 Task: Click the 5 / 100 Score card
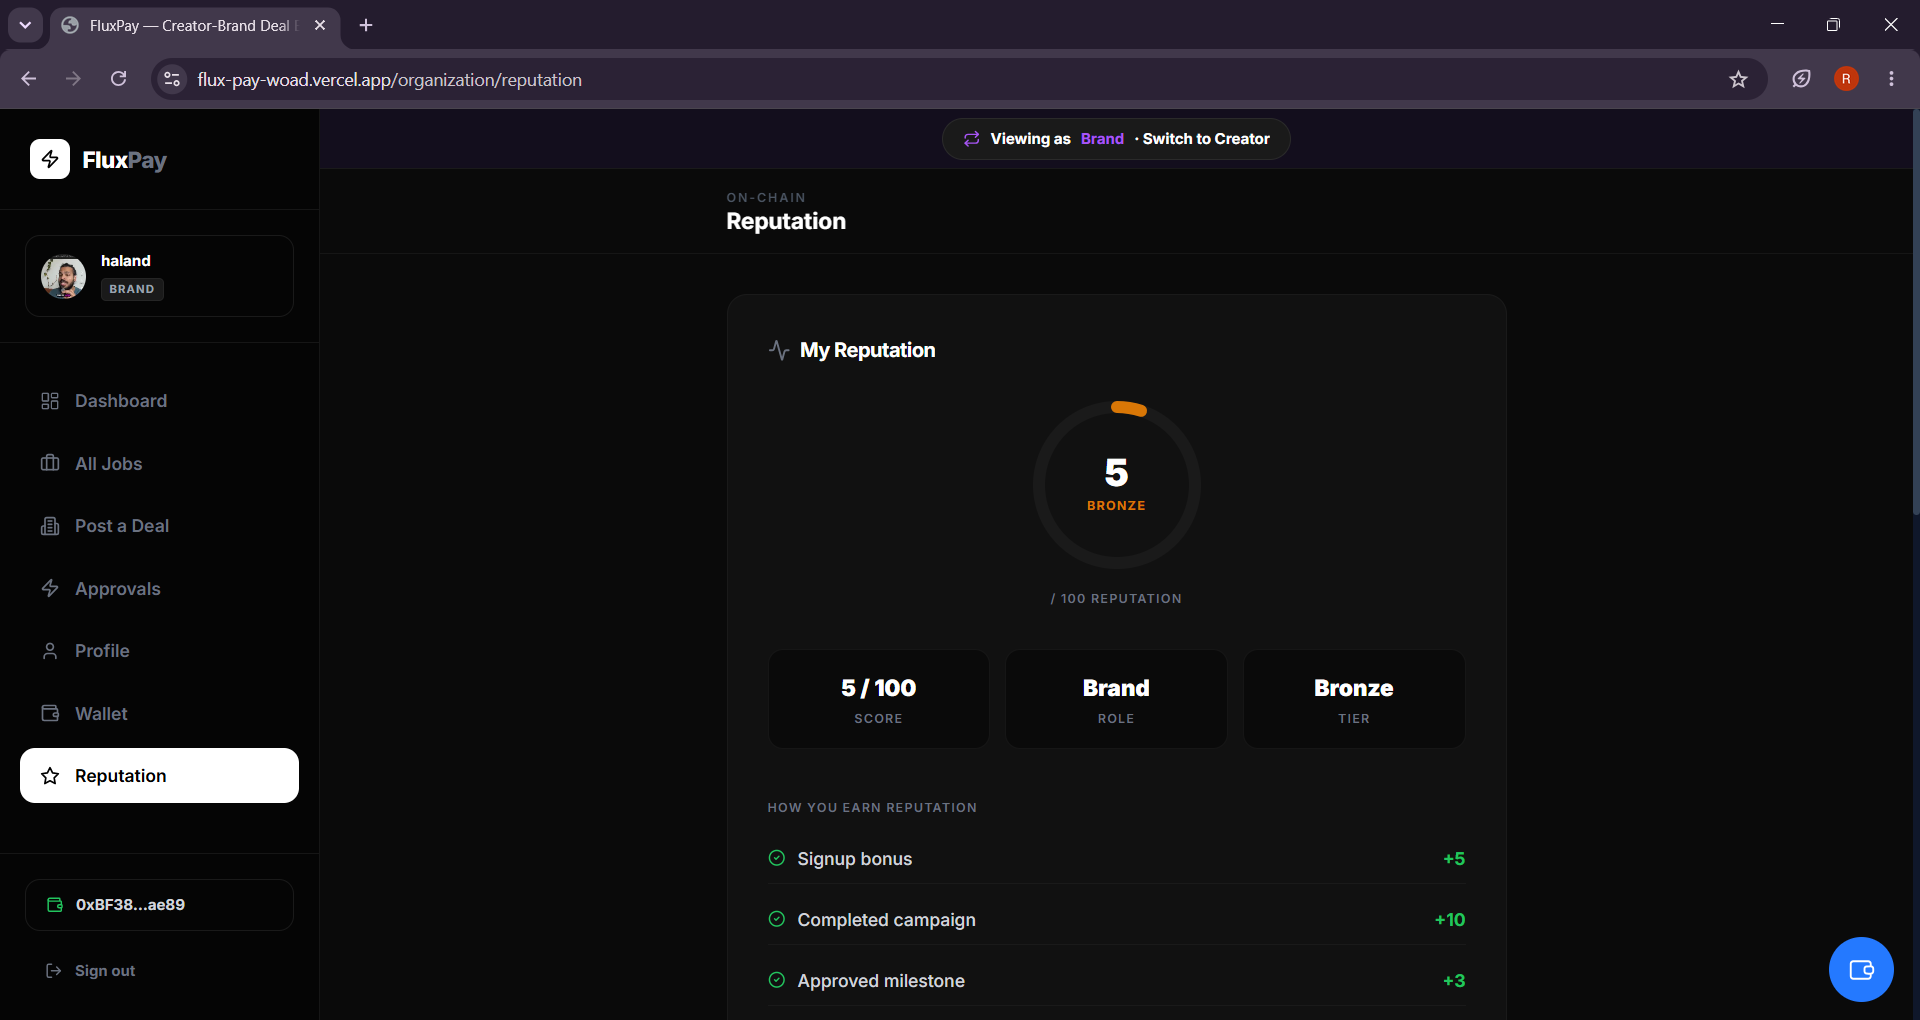[878, 699]
